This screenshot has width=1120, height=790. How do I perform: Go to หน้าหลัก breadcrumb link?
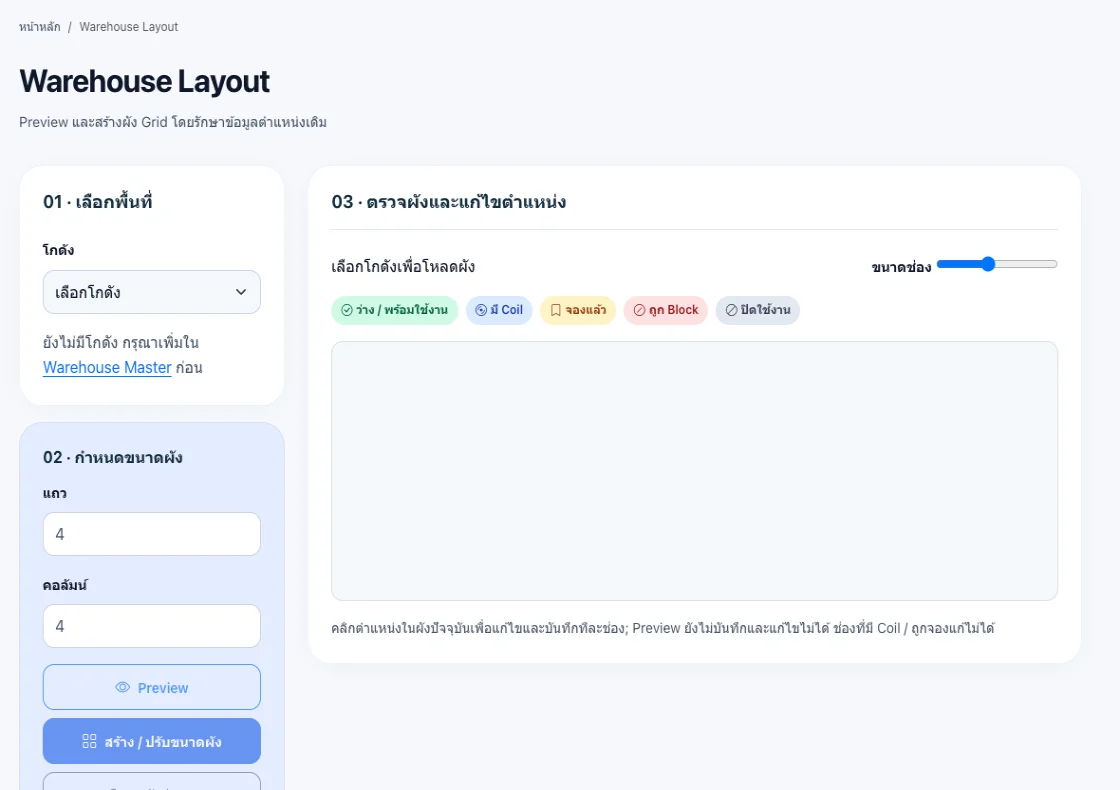(40, 27)
